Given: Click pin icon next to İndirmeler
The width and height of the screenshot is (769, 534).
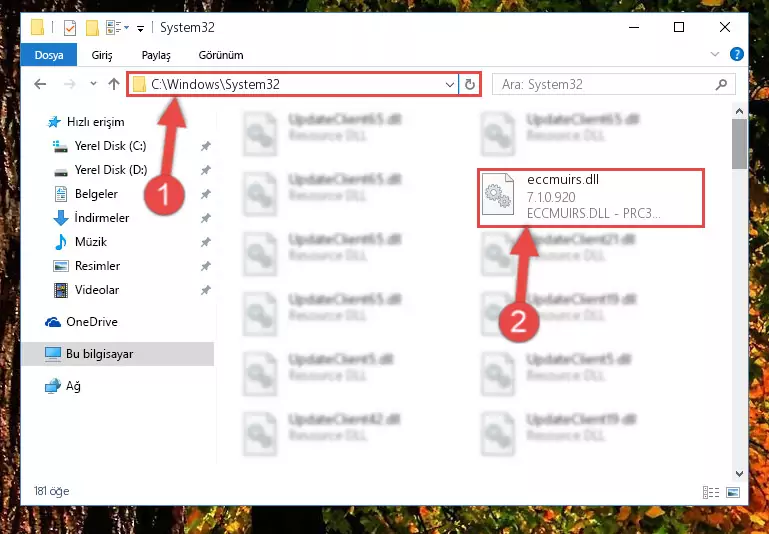Looking at the screenshot, I should coord(205,218).
